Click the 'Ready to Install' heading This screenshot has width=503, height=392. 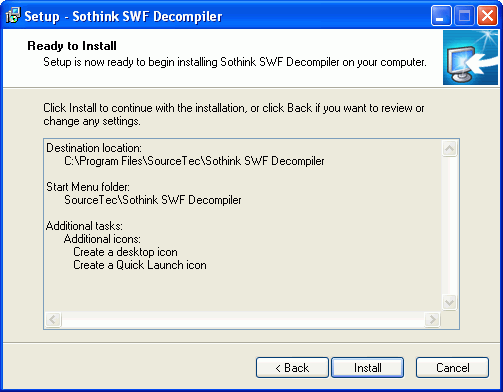pos(72,46)
